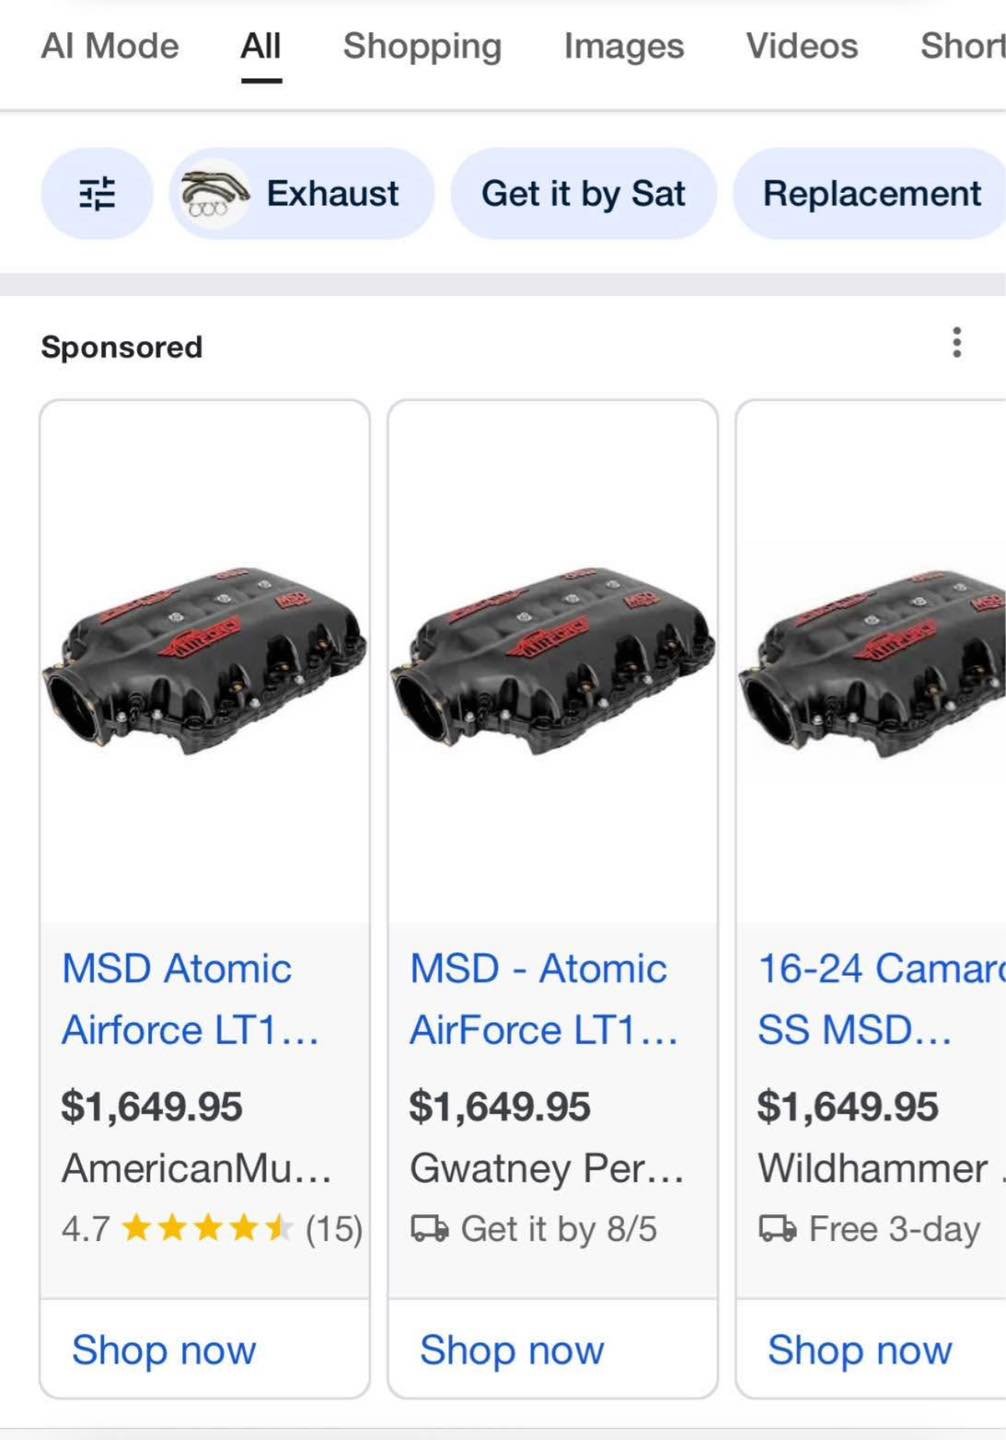Click star rating on AmericanMuscle listing
The image size is (1006, 1440).
[206, 1228]
